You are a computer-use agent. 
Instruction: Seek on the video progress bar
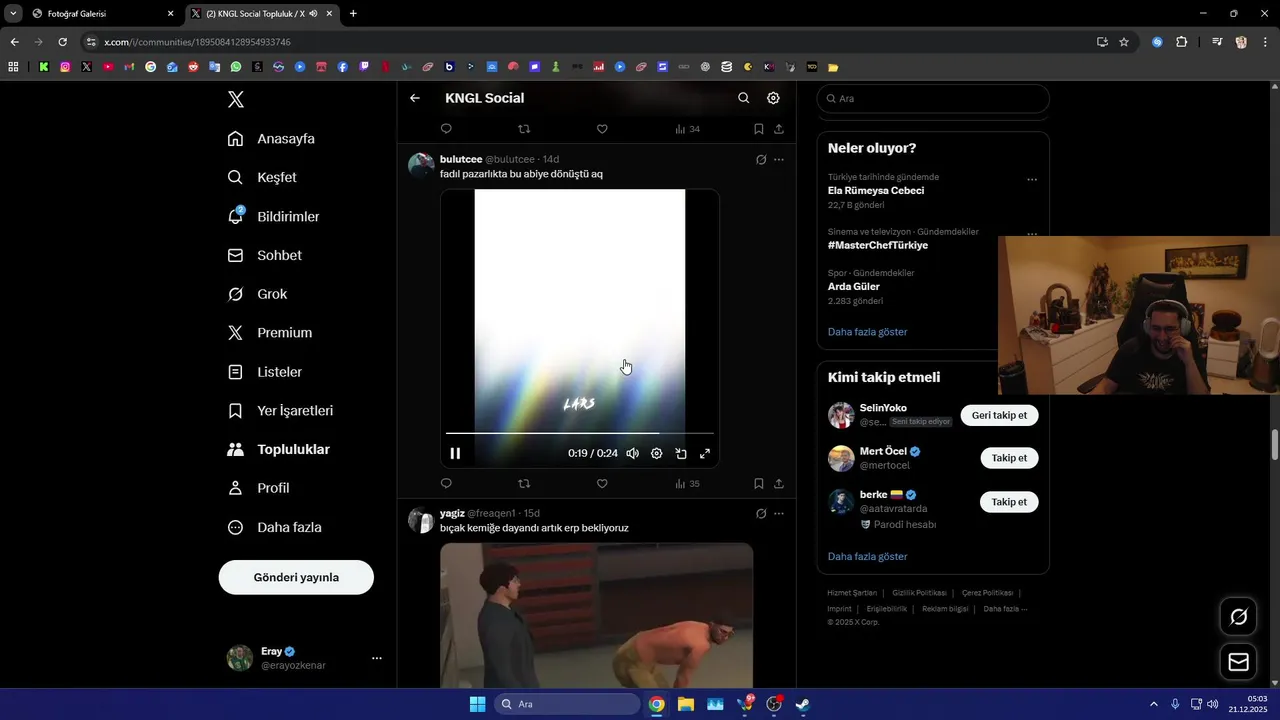pyautogui.click(x=580, y=433)
